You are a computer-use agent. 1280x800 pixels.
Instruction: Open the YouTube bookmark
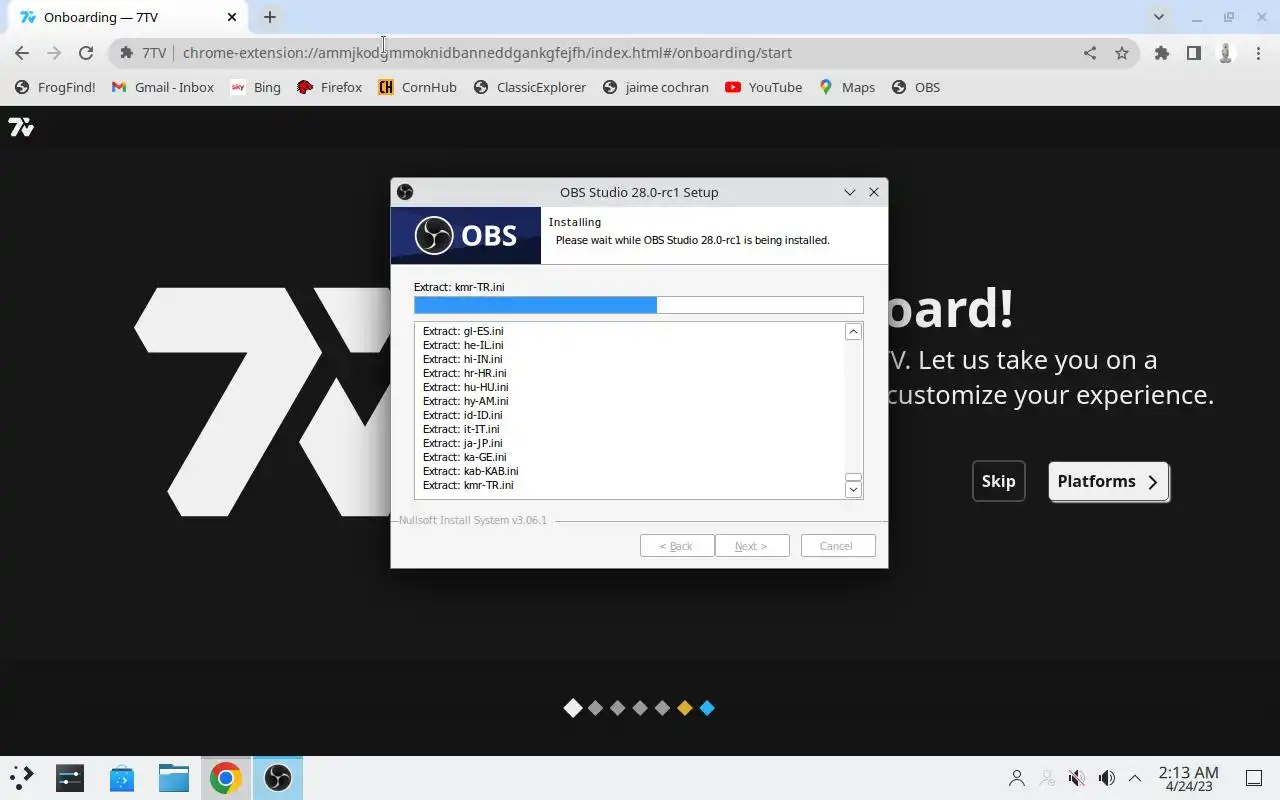(x=763, y=87)
